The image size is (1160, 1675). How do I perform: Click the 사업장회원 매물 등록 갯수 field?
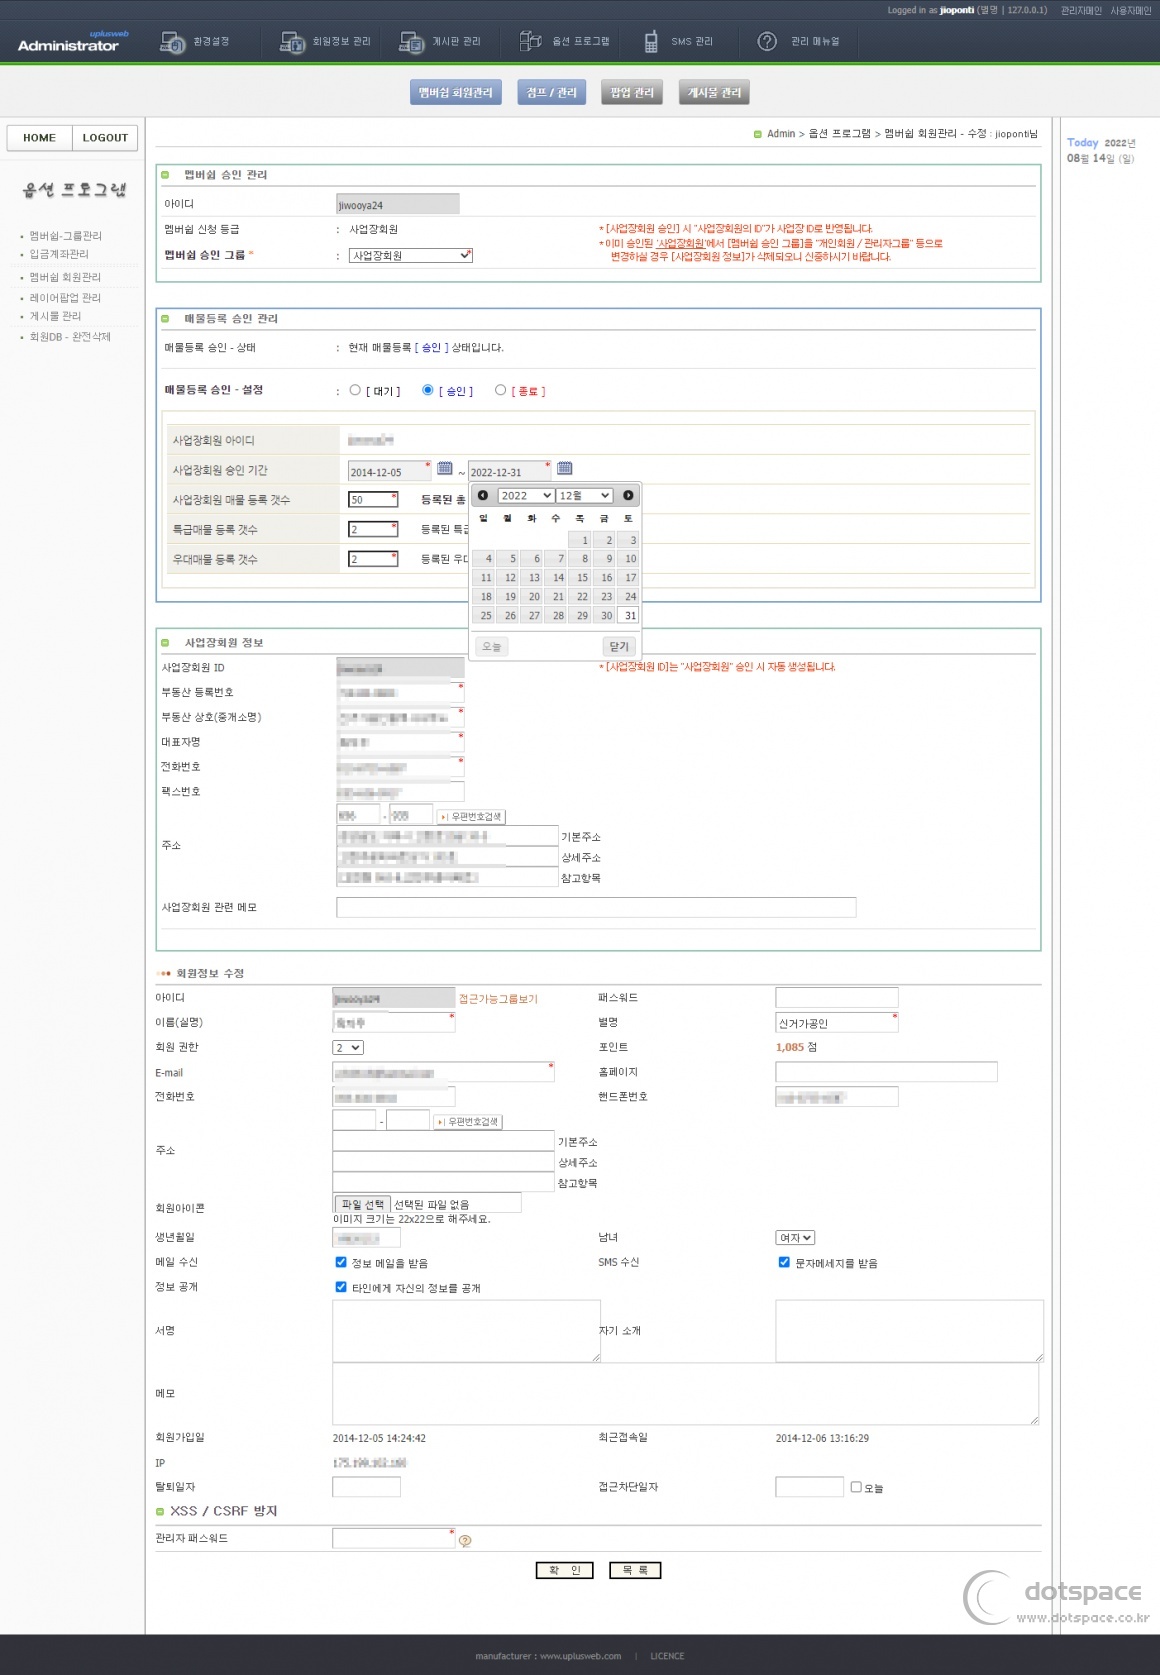pos(373,500)
